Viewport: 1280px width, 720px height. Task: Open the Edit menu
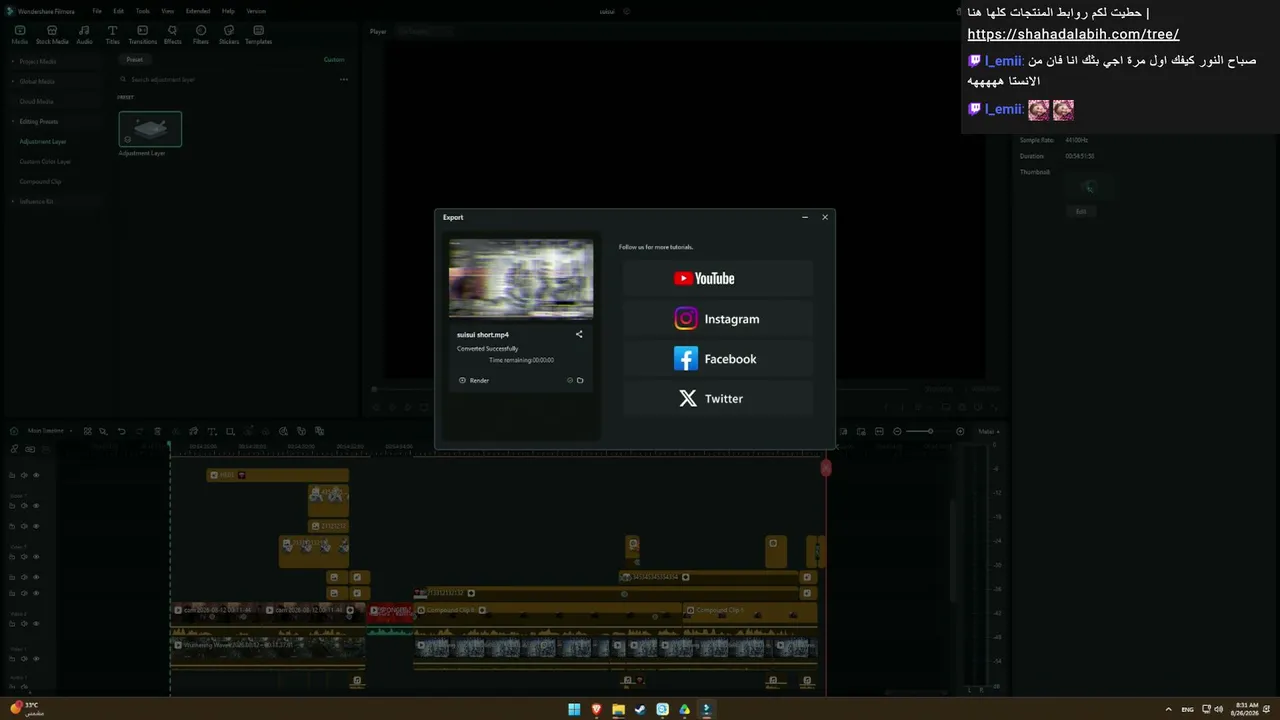coord(118,11)
